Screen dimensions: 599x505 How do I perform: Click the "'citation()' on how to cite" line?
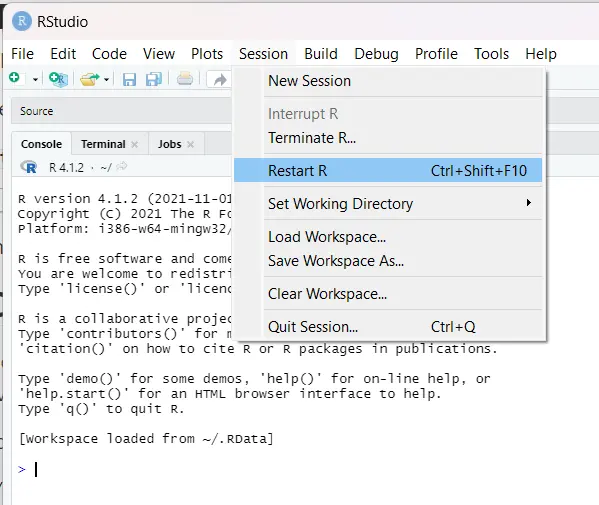tap(258, 348)
